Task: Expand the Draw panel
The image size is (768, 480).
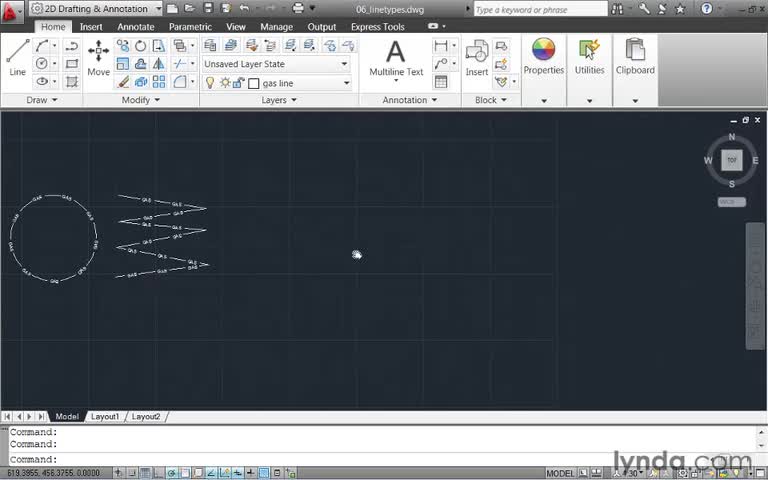Action: pyautogui.click(x=42, y=100)
